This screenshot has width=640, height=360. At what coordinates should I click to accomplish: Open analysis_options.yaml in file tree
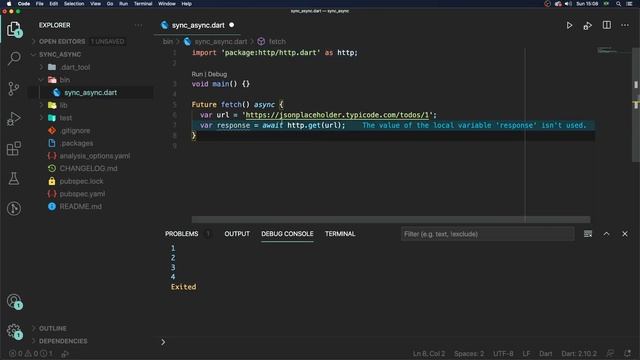click(x=95, y=156)
